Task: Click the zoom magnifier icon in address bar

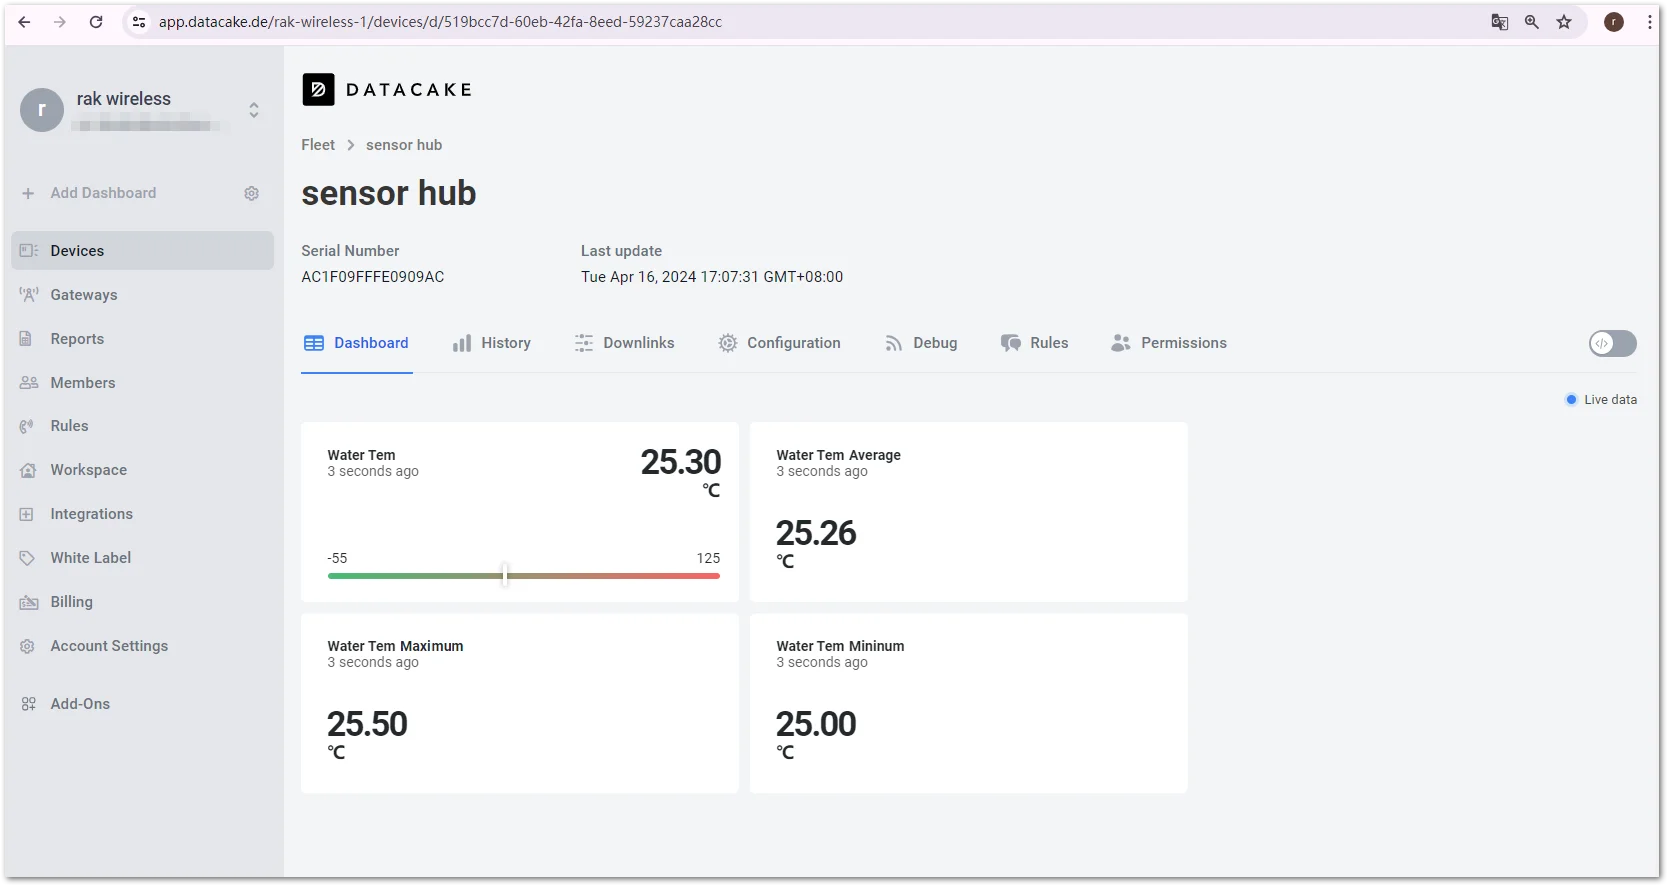Action: pyautogui.click(x=1532, y=22)
